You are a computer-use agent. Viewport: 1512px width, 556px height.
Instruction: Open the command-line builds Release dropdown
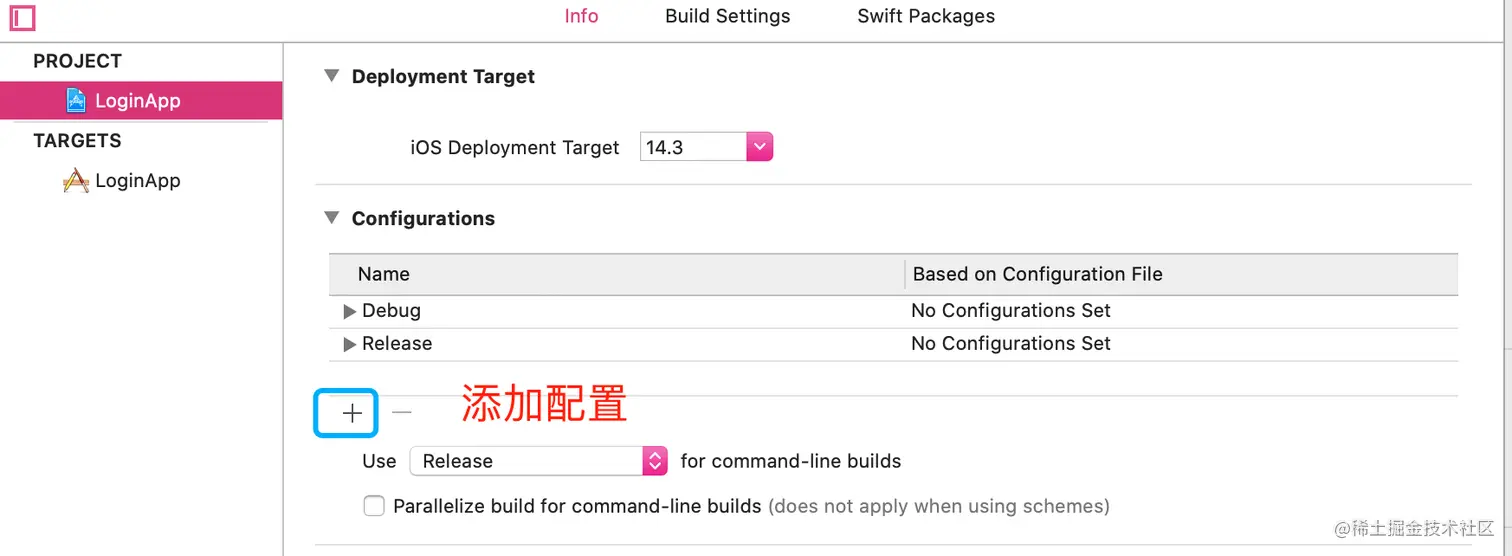tap(655, 461)
